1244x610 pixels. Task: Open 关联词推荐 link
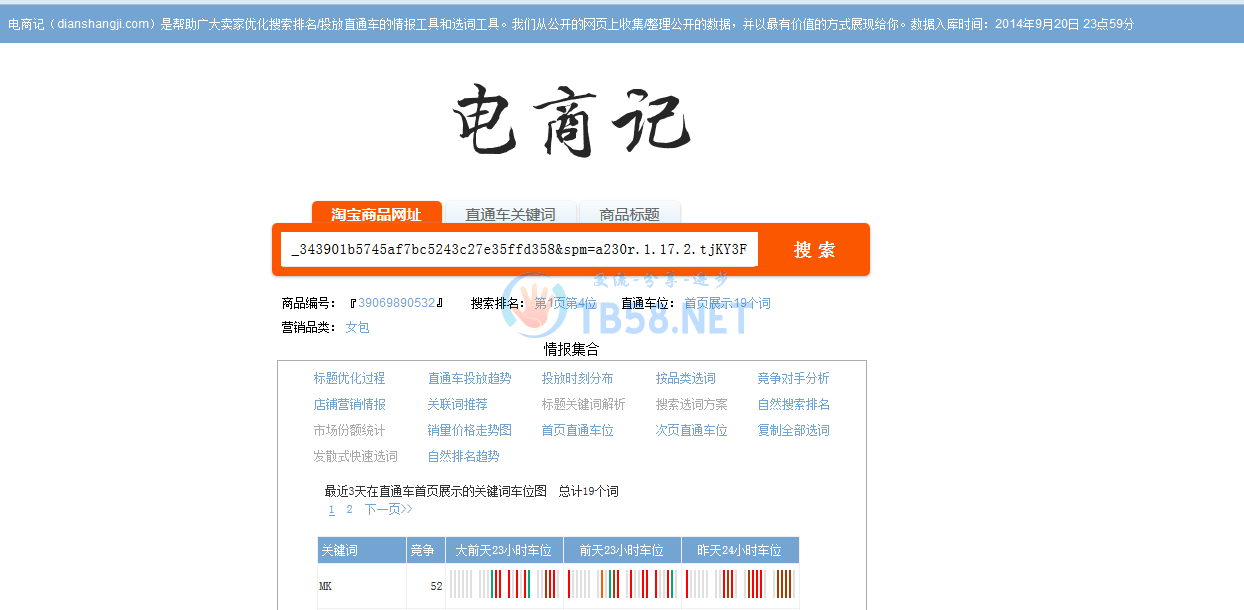coord(457,404)
